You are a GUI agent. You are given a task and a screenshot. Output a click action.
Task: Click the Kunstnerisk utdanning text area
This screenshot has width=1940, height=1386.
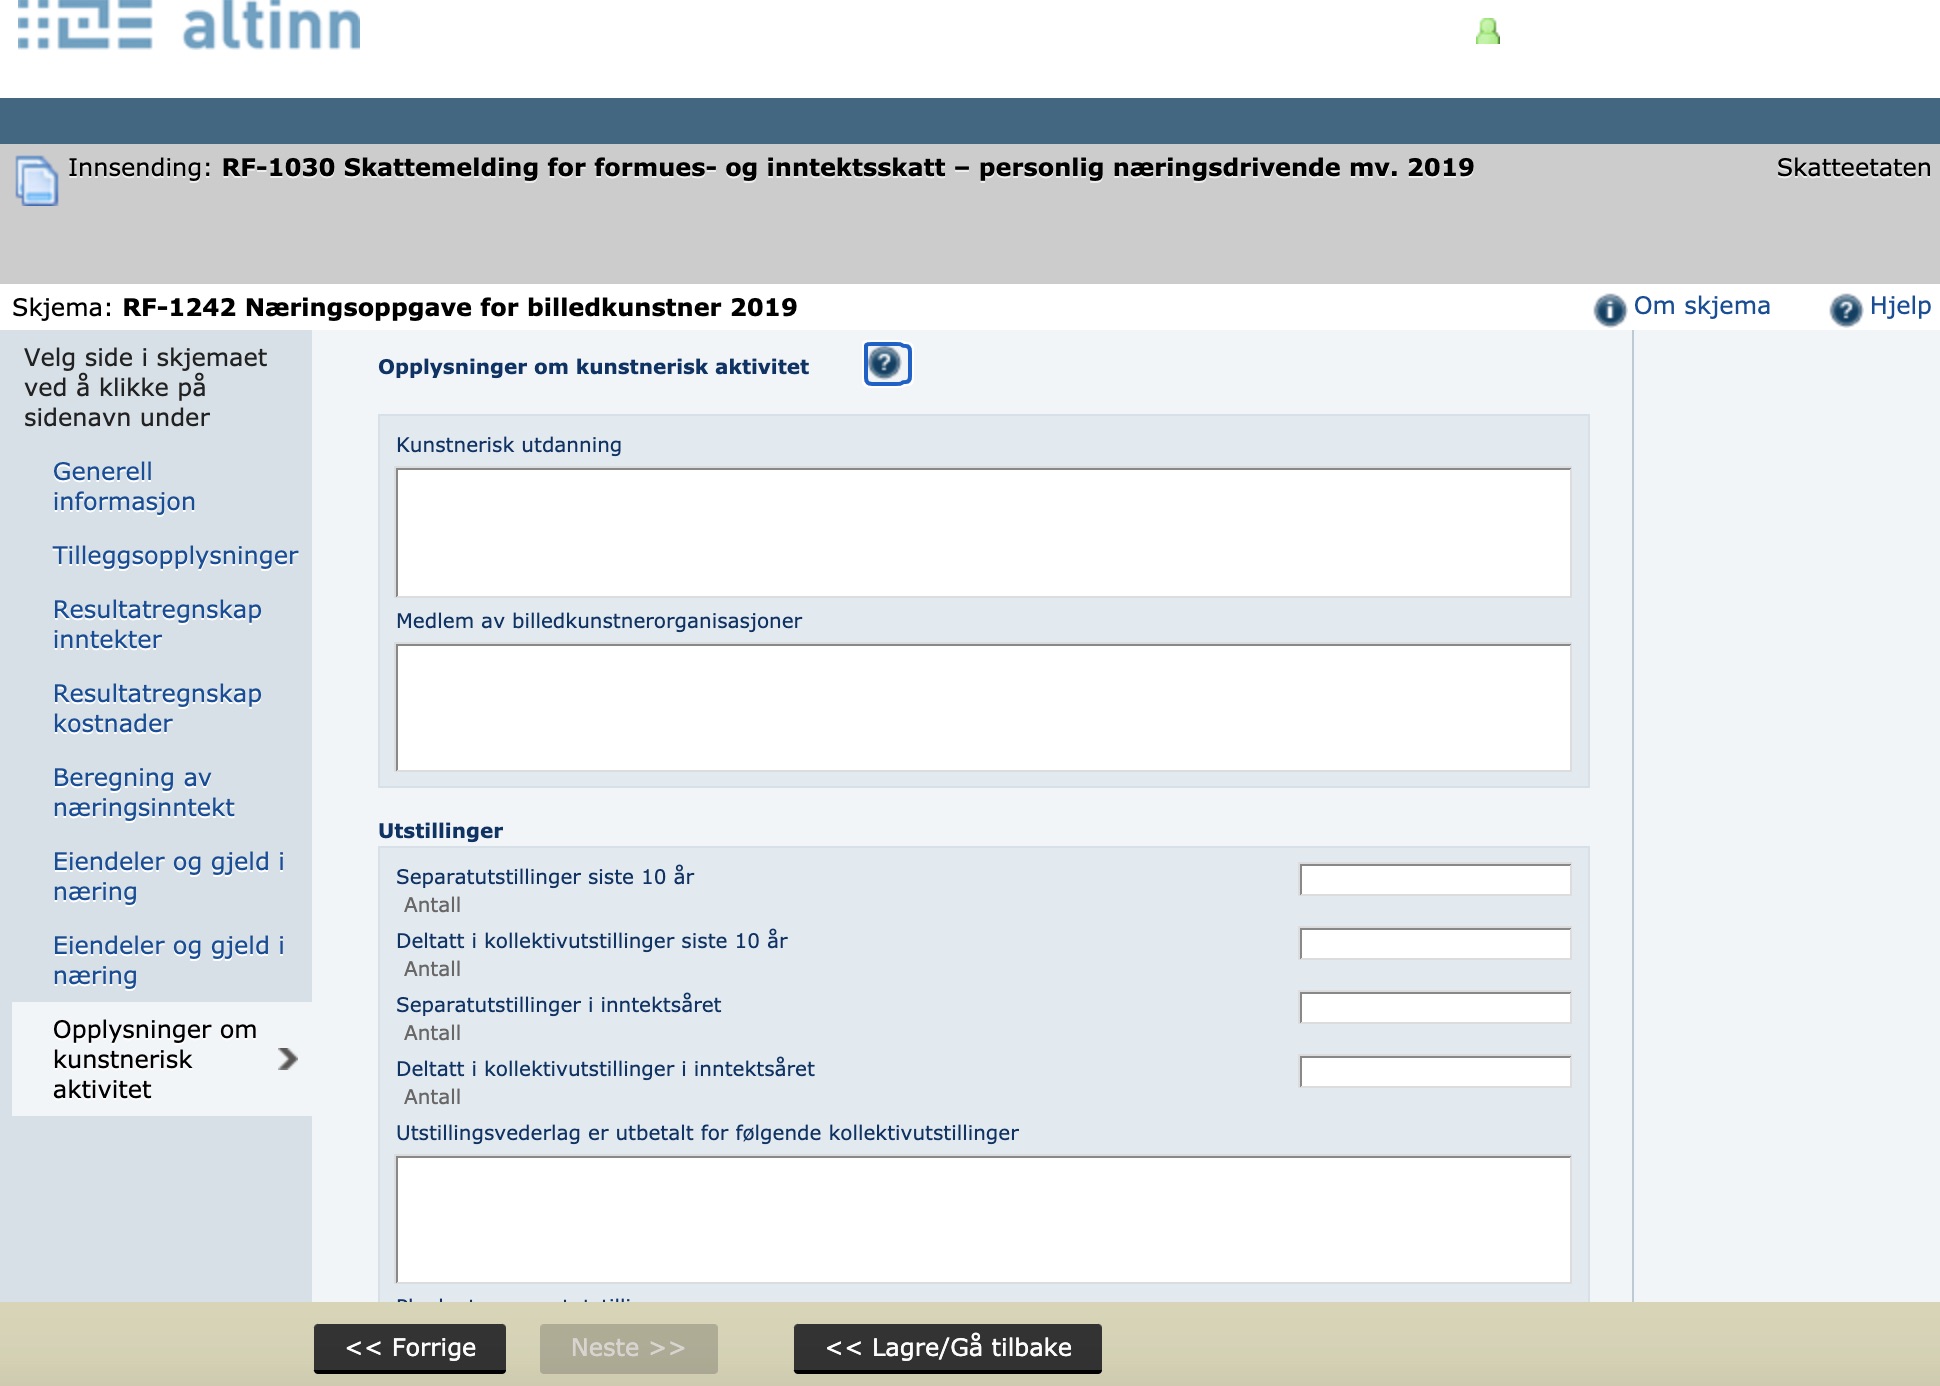click(983, 532)
